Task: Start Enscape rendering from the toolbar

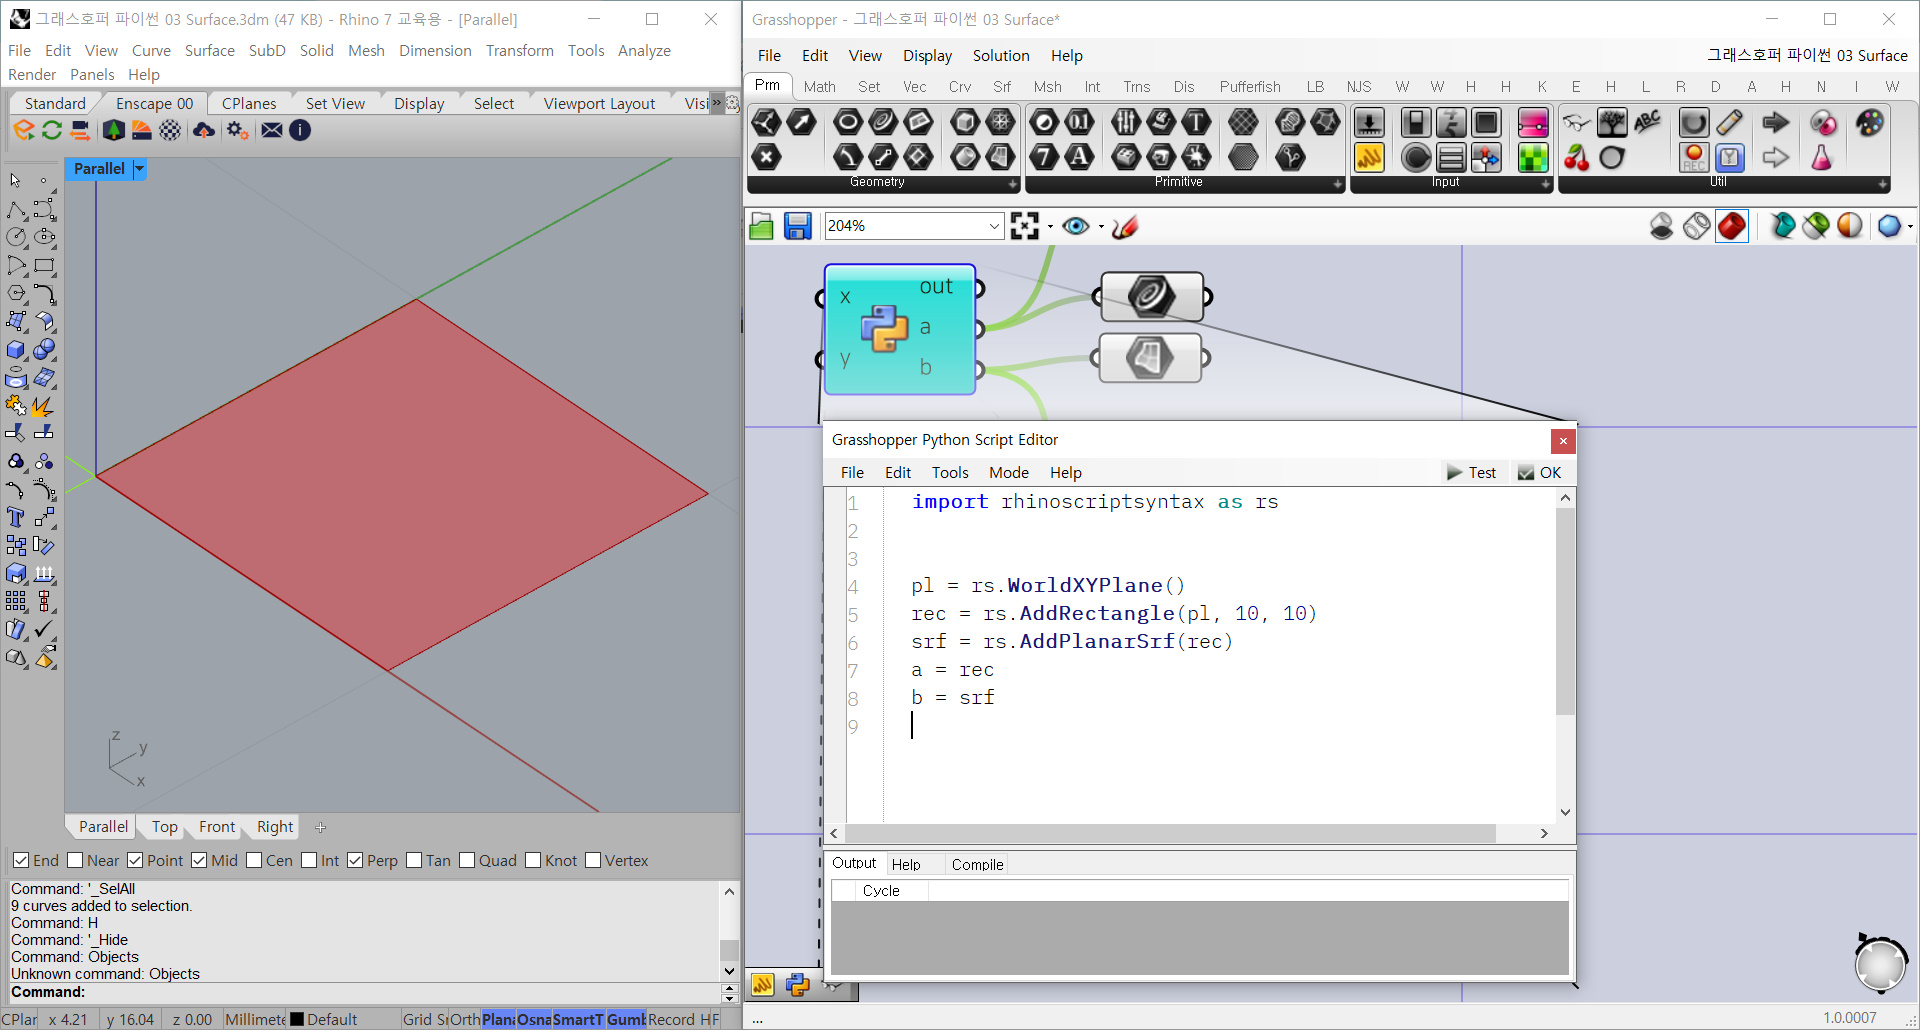Action: pyautogui.click(x=23, y=130)
